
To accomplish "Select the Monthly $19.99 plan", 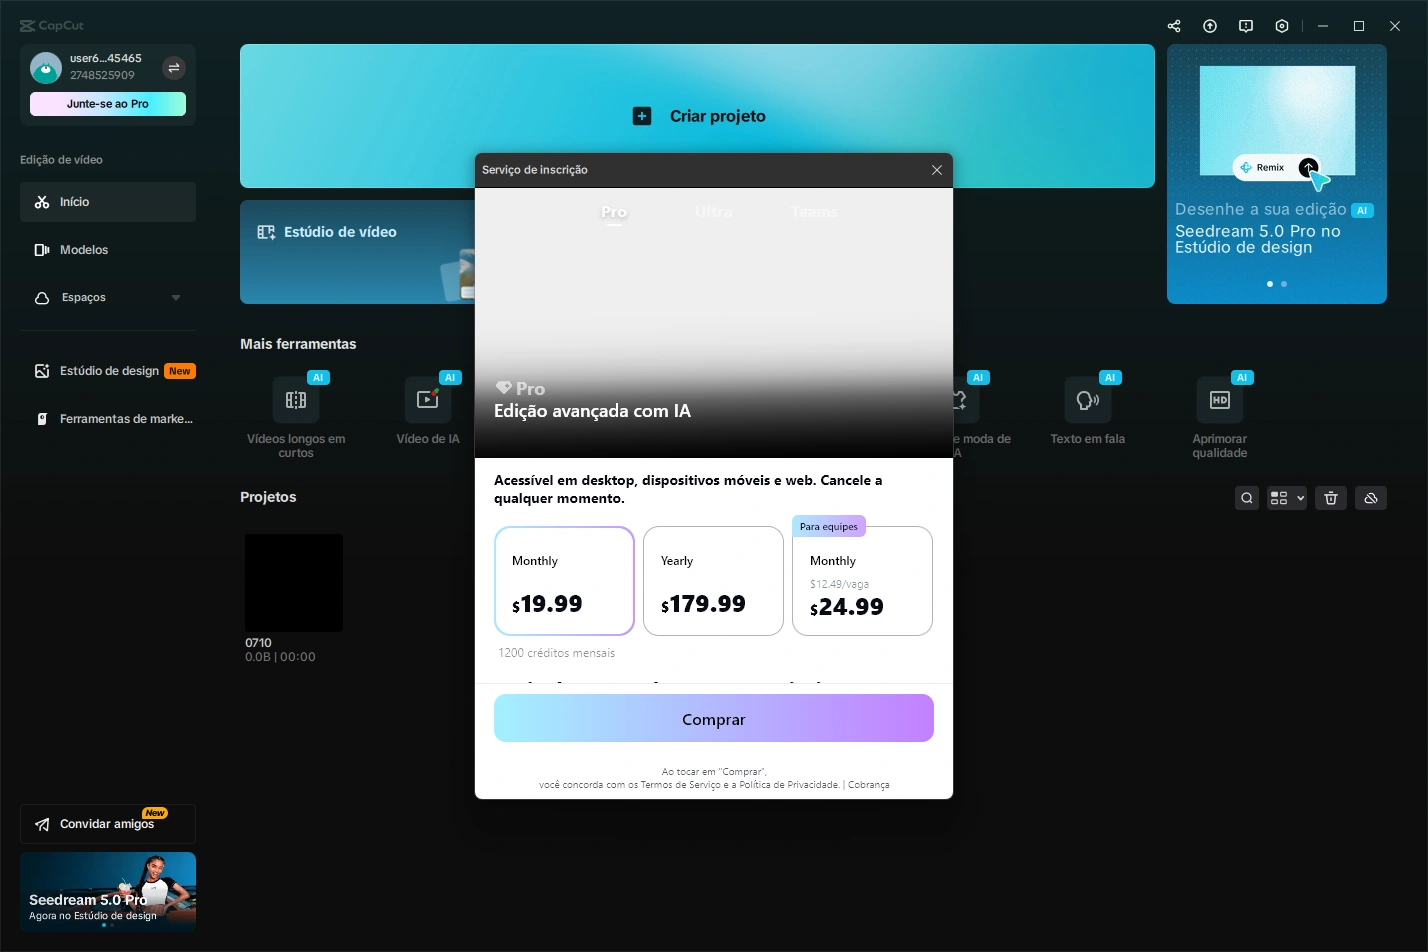I will 564,581.
